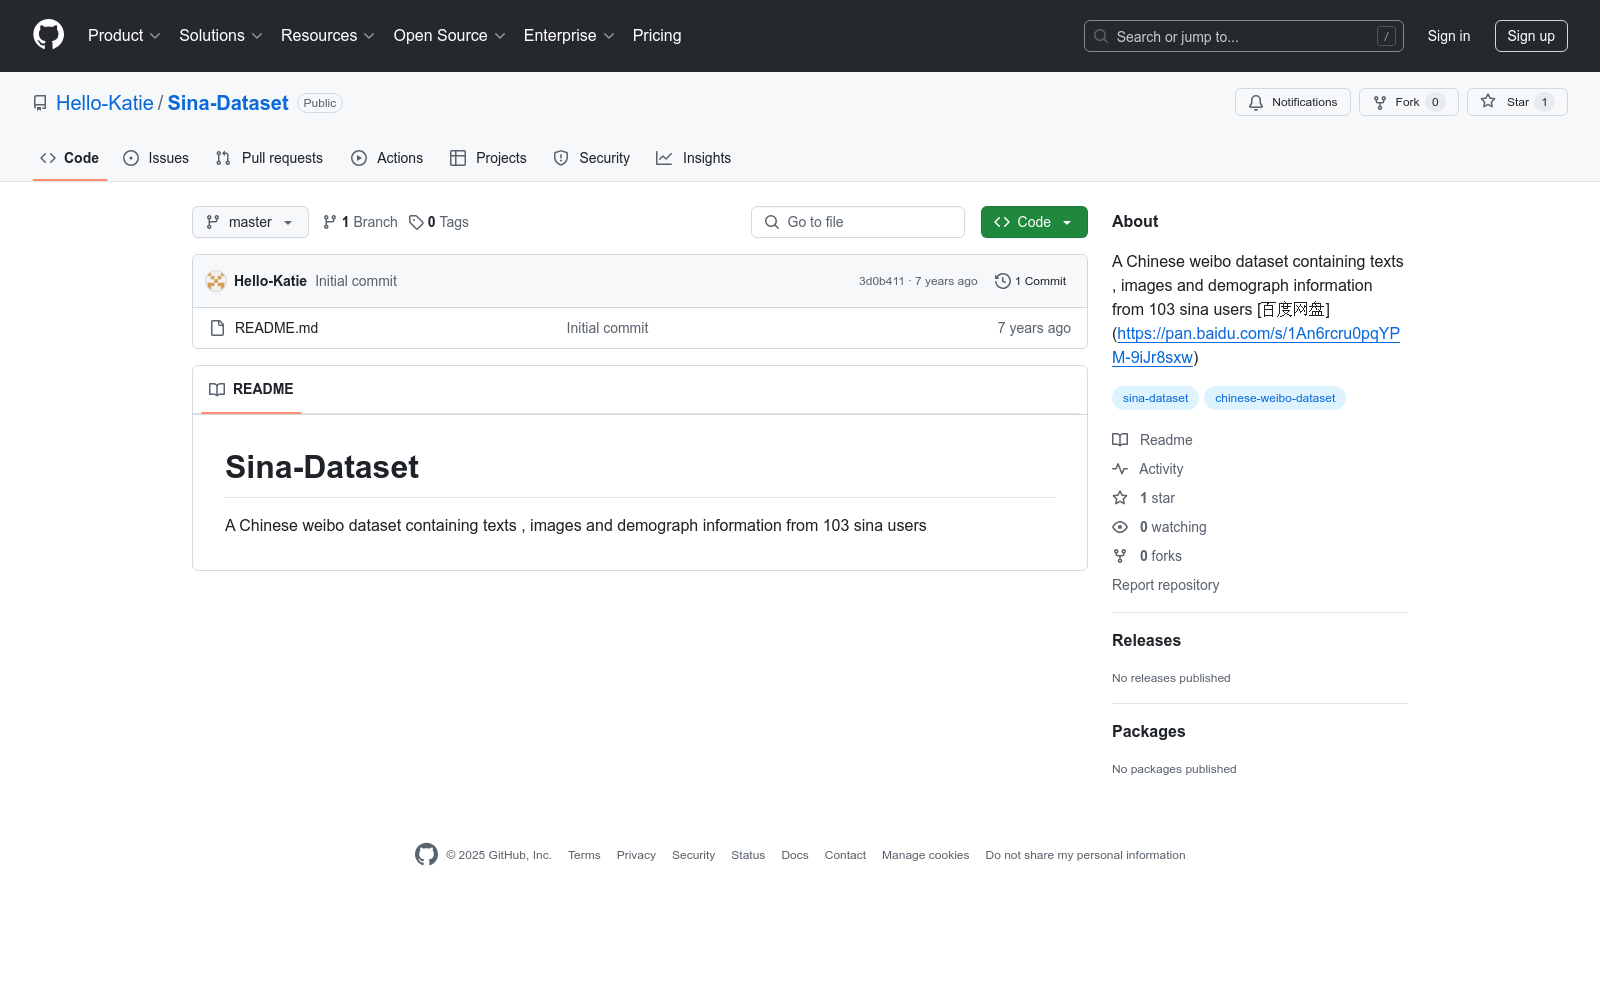Viewport: 1600px width, 1000px height.
Task: Open the footer Terms link
Action: [584, 855]
